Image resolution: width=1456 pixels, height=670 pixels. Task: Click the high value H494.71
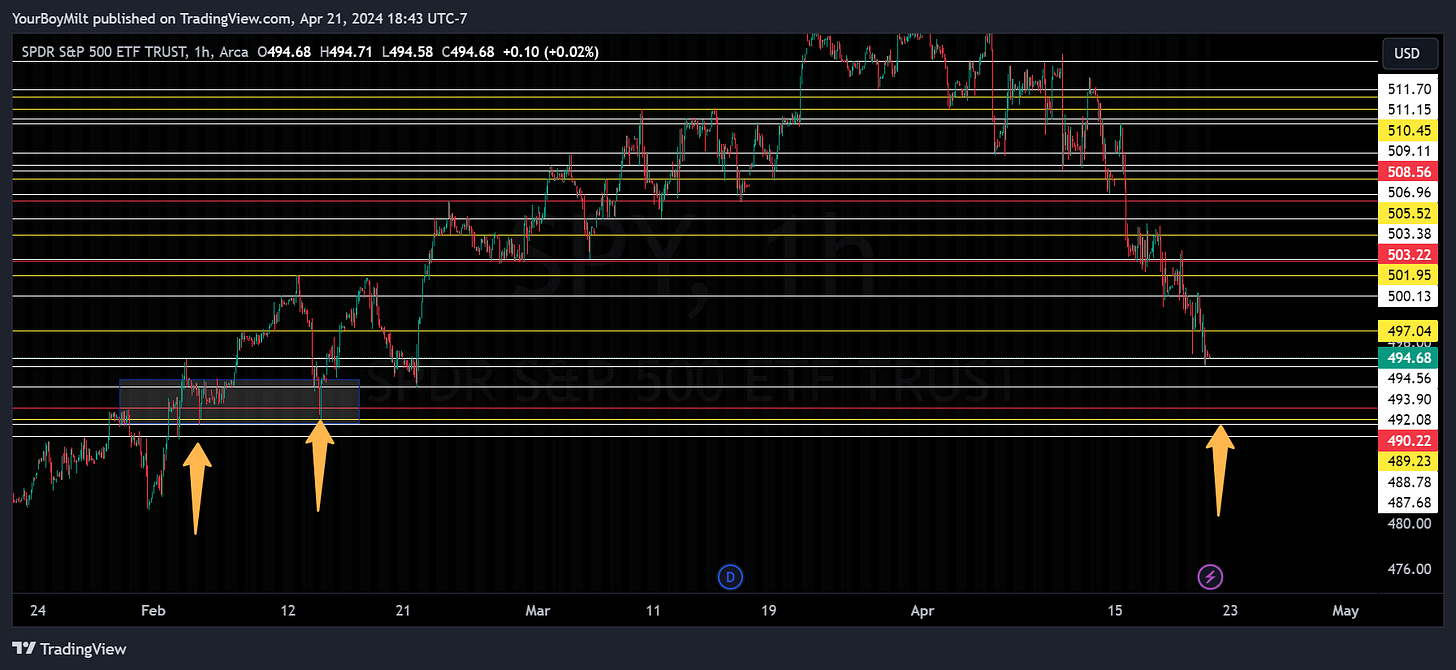[346, 51]
